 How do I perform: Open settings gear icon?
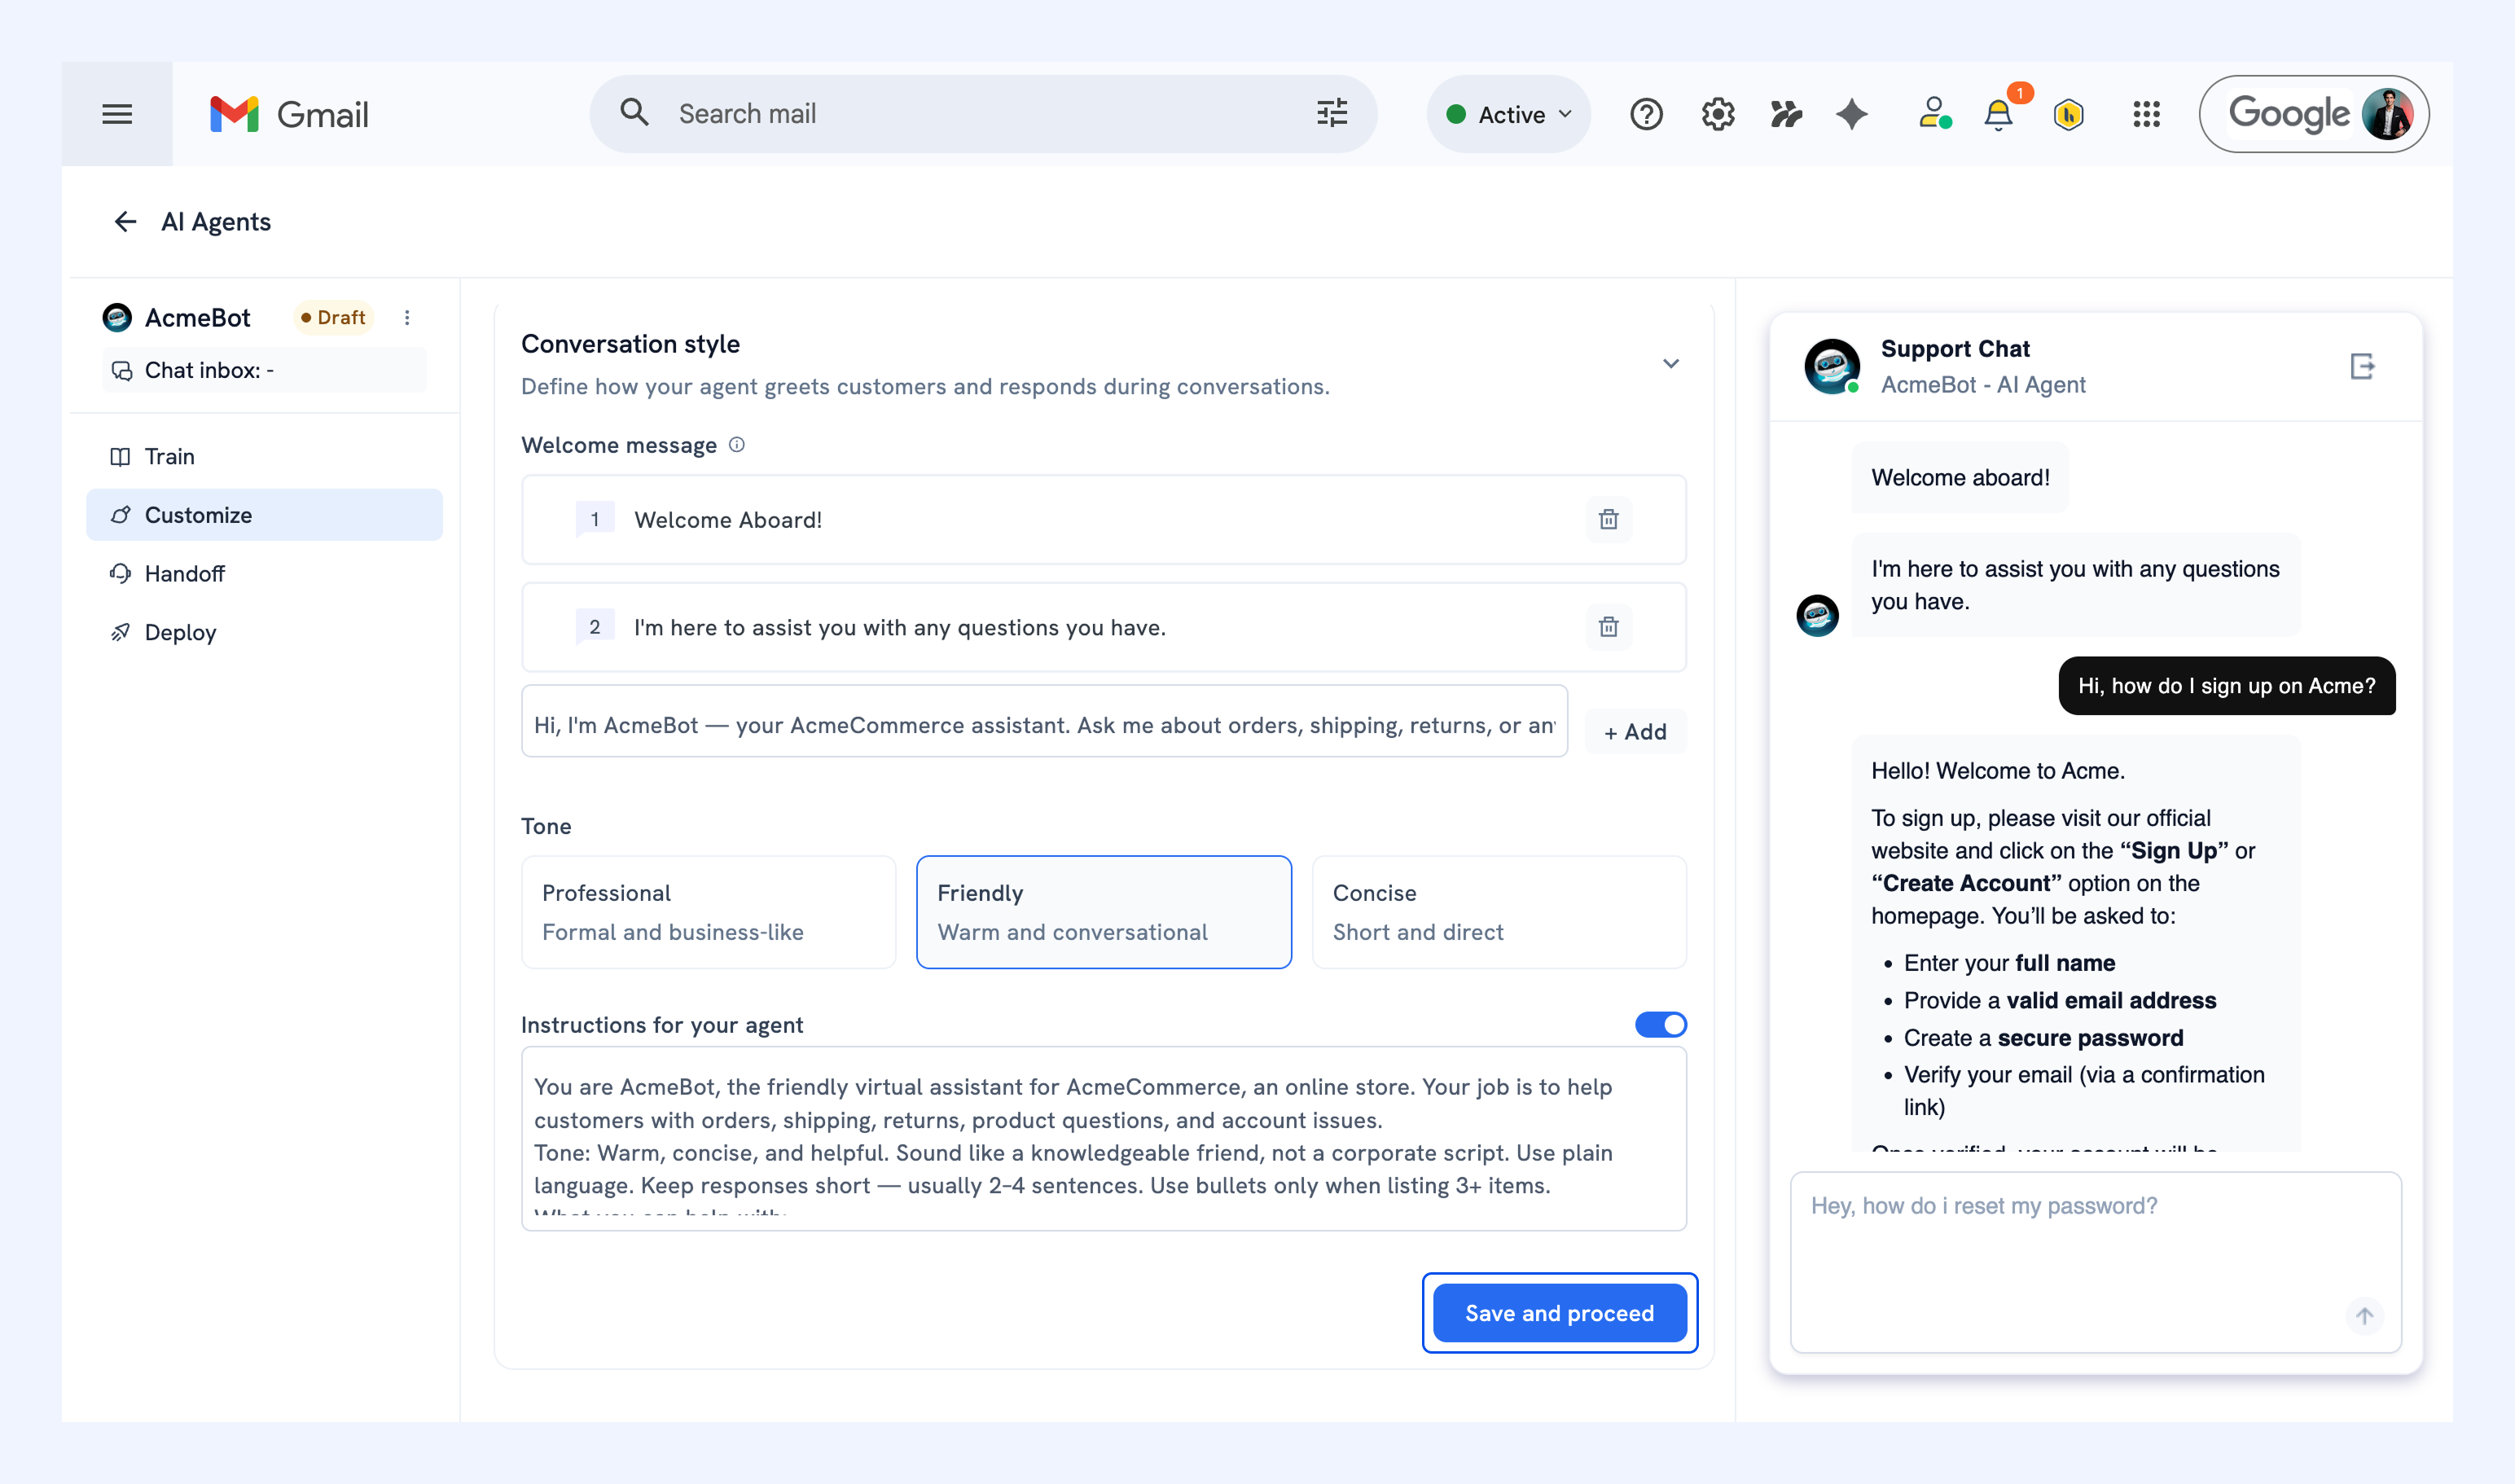tap(1718, 114)
